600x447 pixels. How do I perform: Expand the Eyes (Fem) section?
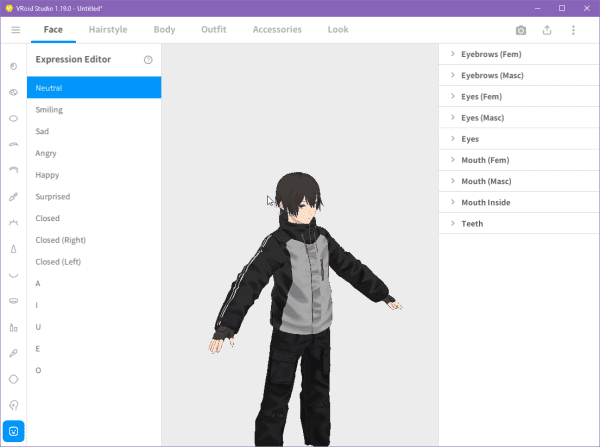[x=519, y=96]
